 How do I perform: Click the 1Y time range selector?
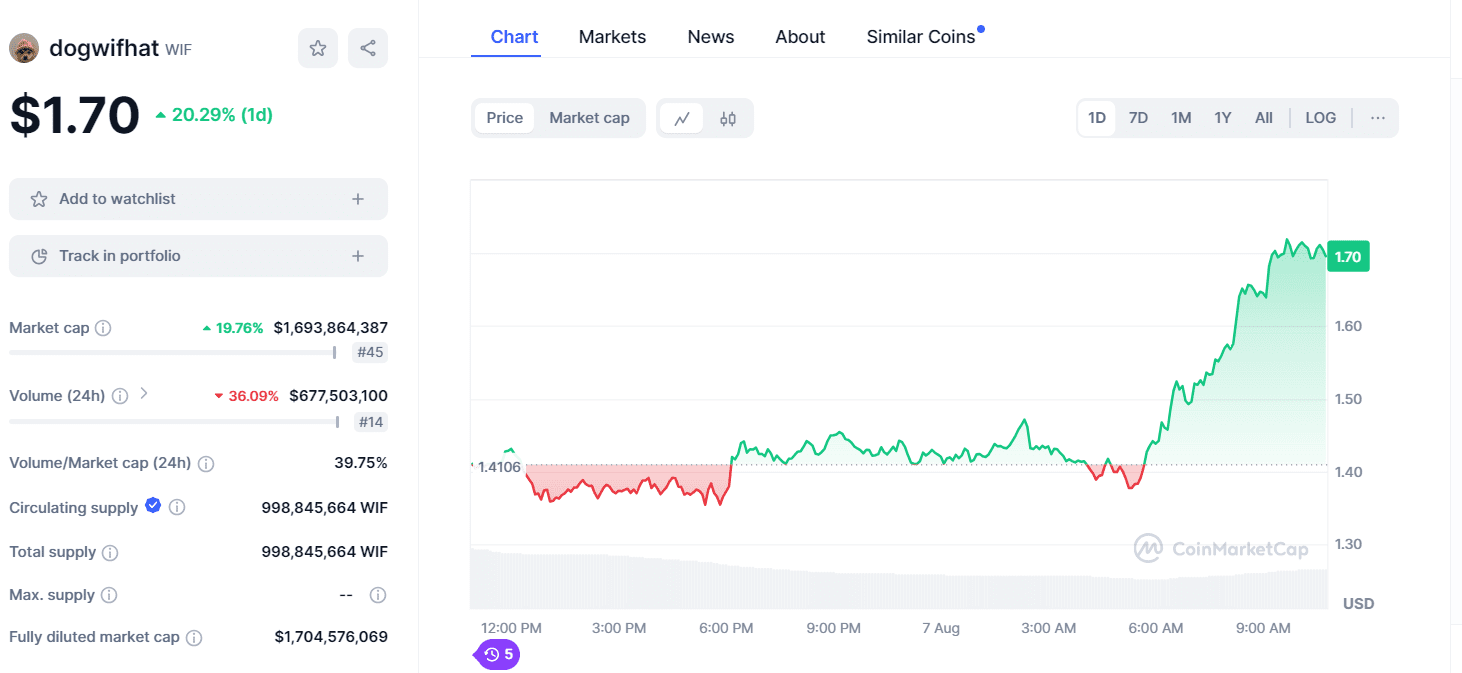(1222, 117)
